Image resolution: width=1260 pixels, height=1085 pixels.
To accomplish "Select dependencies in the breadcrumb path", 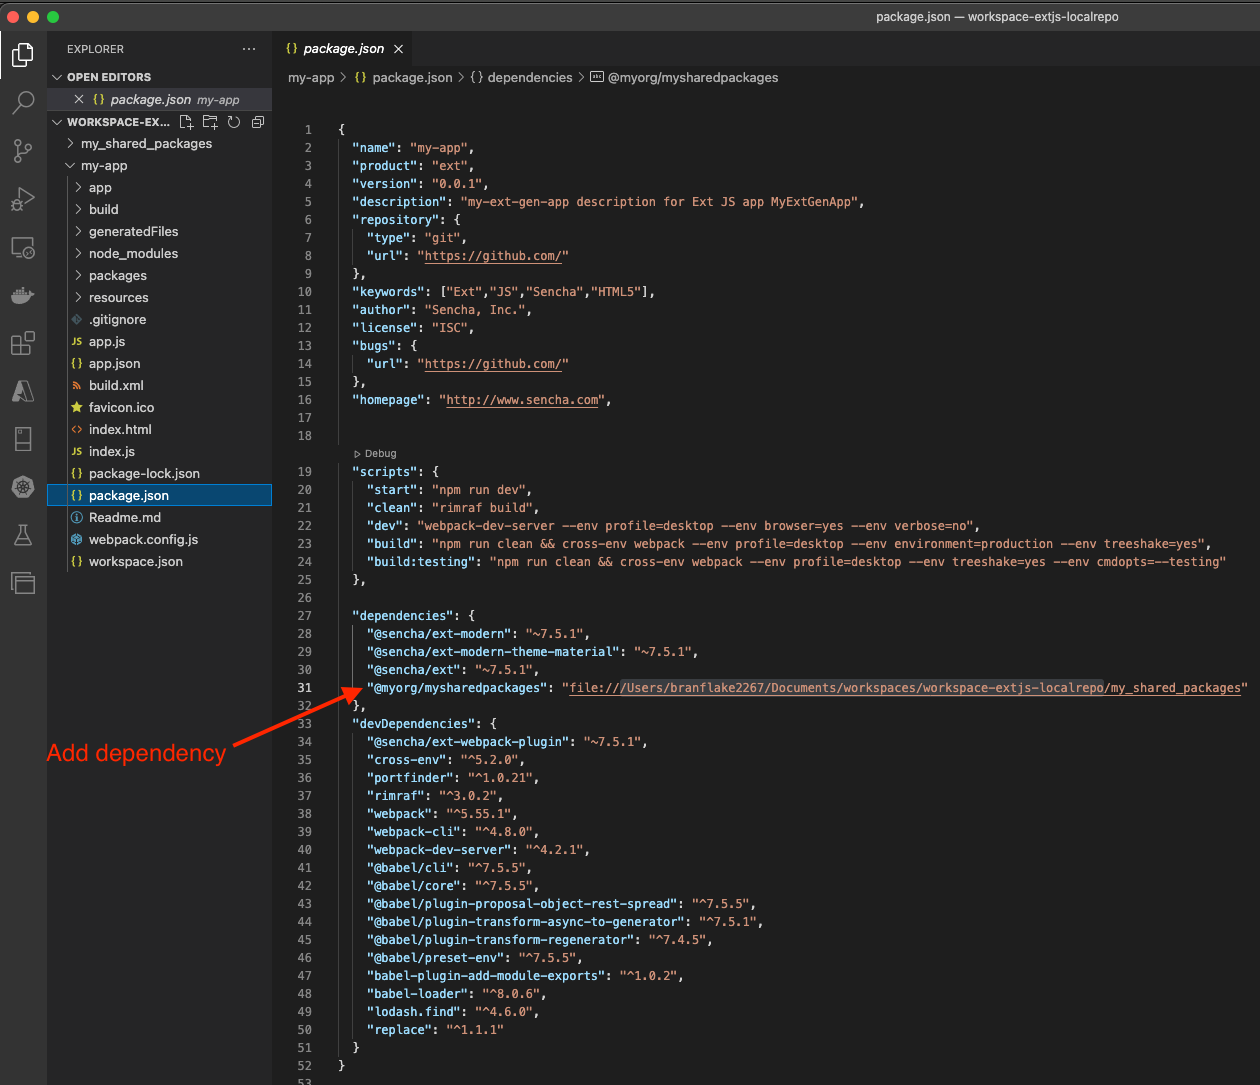I will click(529, 78).
